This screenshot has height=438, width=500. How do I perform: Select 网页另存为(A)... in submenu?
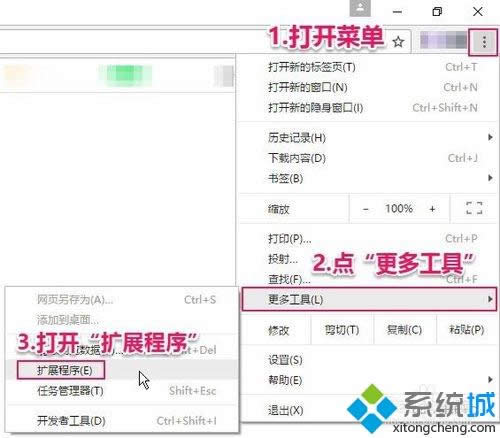tap(122, 300)
